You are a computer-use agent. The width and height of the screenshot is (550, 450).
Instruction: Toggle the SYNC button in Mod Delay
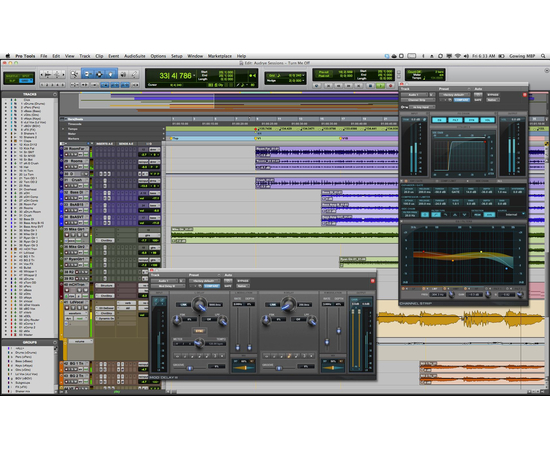pos(200,331)
